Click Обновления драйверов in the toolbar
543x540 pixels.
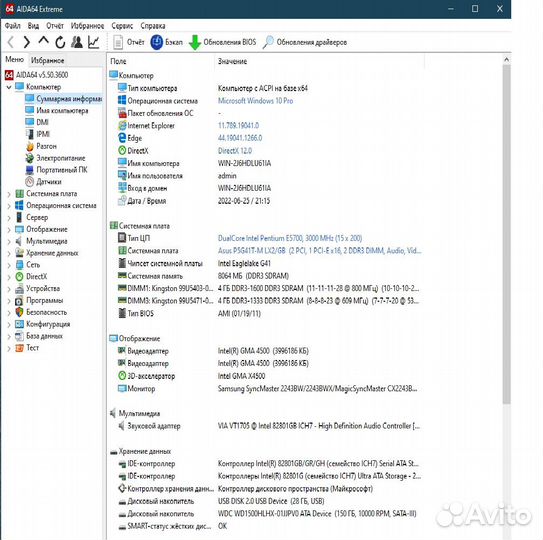[305, 42]
